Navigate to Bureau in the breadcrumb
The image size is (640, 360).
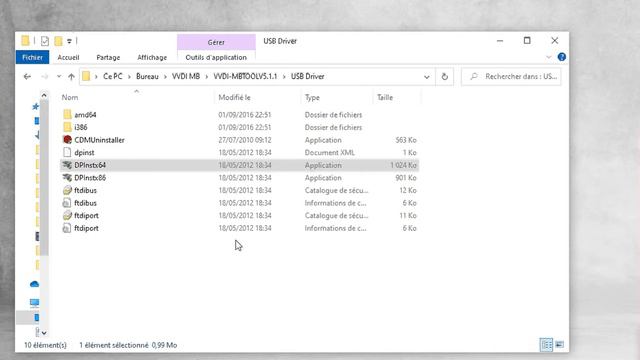[147, 77]
